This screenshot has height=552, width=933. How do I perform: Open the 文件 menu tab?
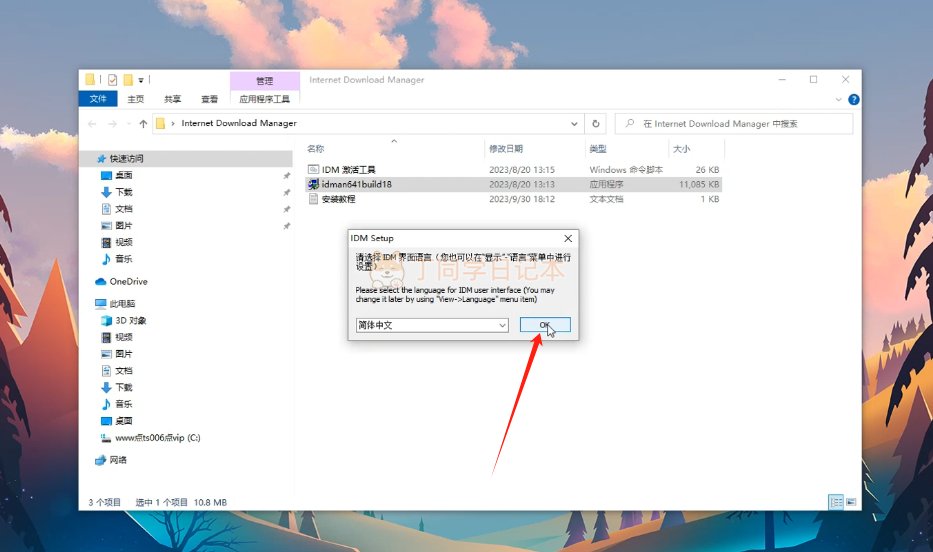pos(98,99)
